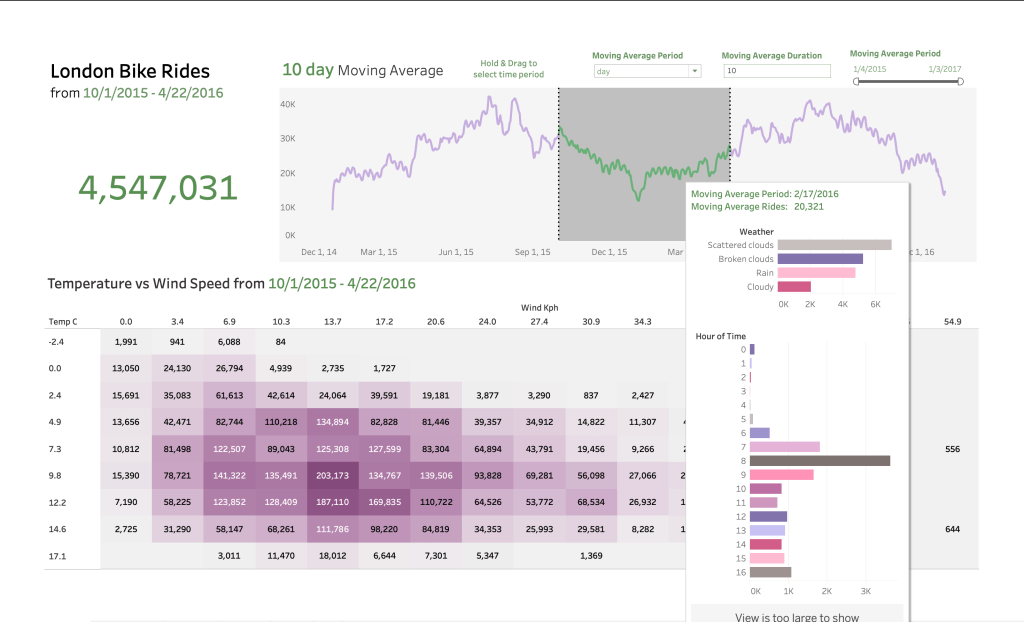Click the Scattered clouds weather bar
This screenshot has height=622, width=1024.
pyautogui.click(x=833, y=245)
